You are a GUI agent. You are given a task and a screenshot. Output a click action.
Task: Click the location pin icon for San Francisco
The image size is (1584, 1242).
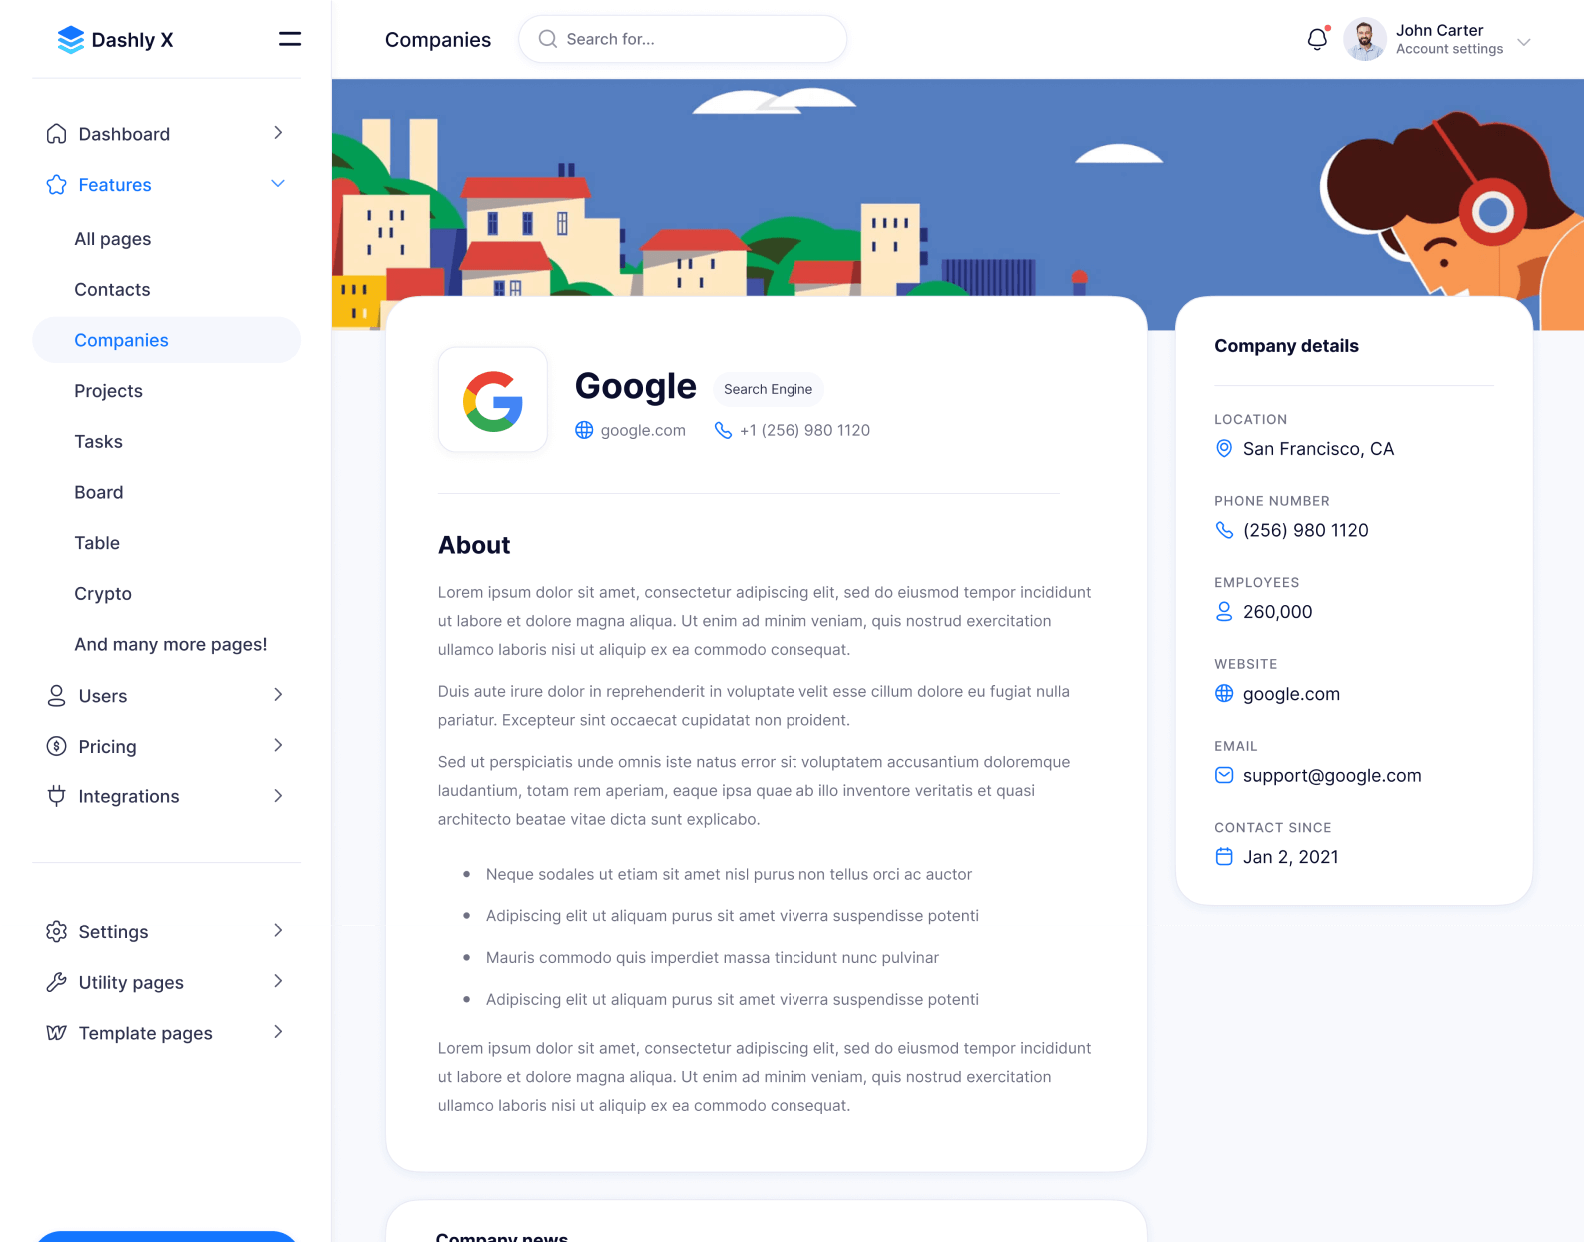[1223, 449]
